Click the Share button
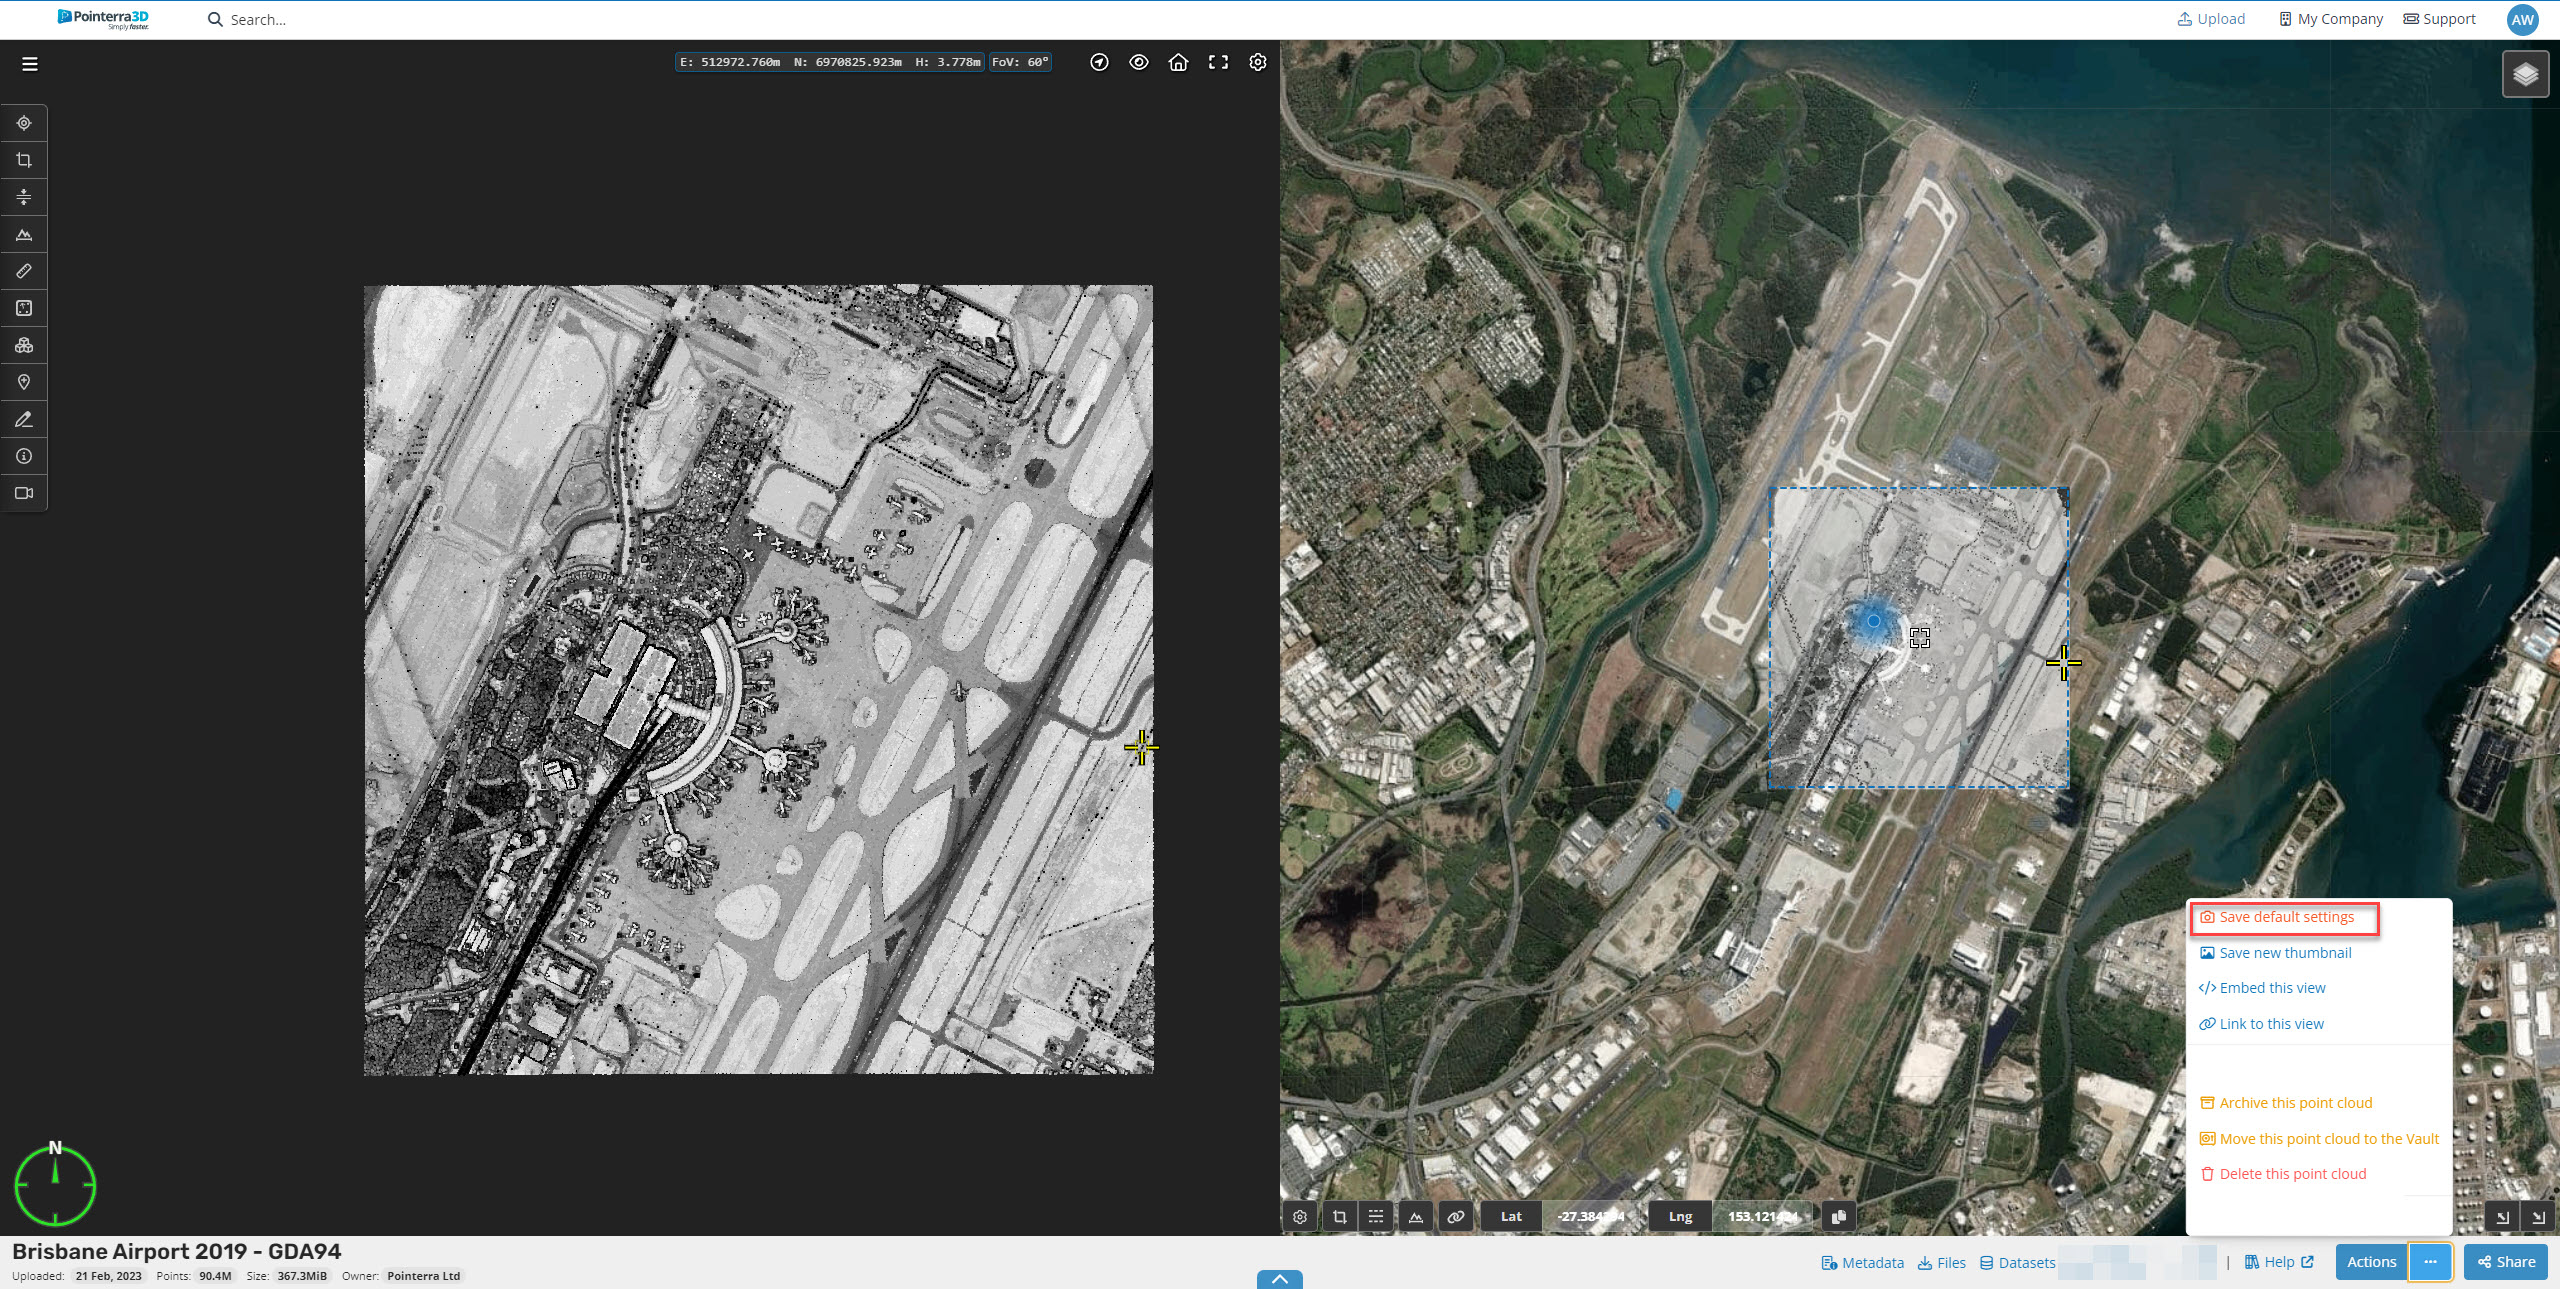The width and height of the screenshot is (2560, 1289). tap(2505, 1262)
